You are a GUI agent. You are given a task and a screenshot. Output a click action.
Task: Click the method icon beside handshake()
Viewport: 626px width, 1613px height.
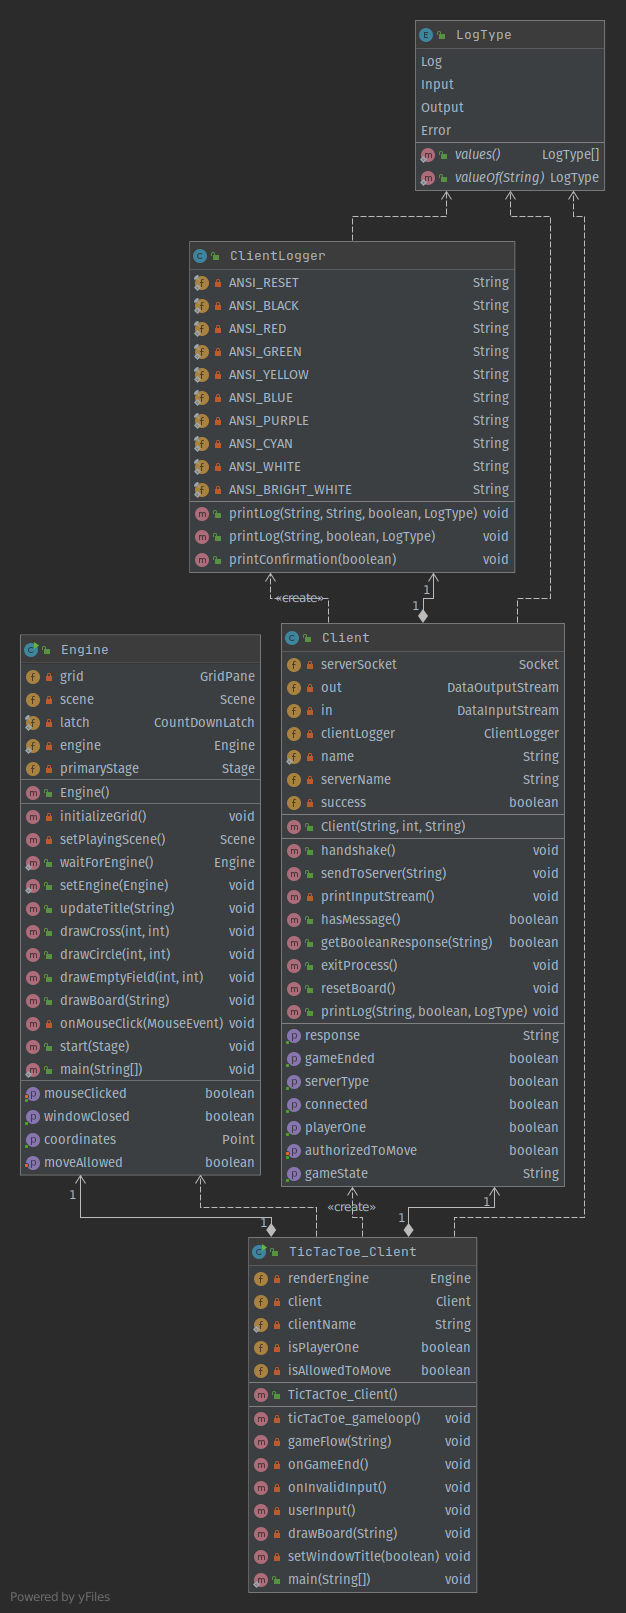coord(294,851)
